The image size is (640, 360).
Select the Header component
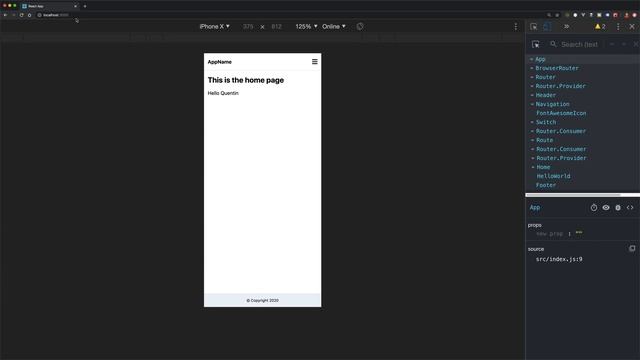(546, 95)
